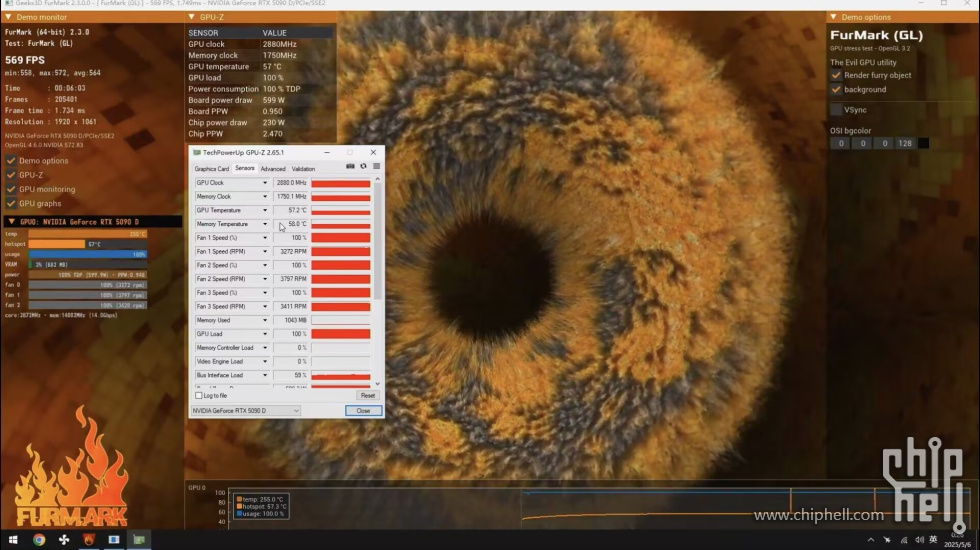
Task: Open Fan 1 Speed (%) dropdown
Action: click(x=264, y=238)
